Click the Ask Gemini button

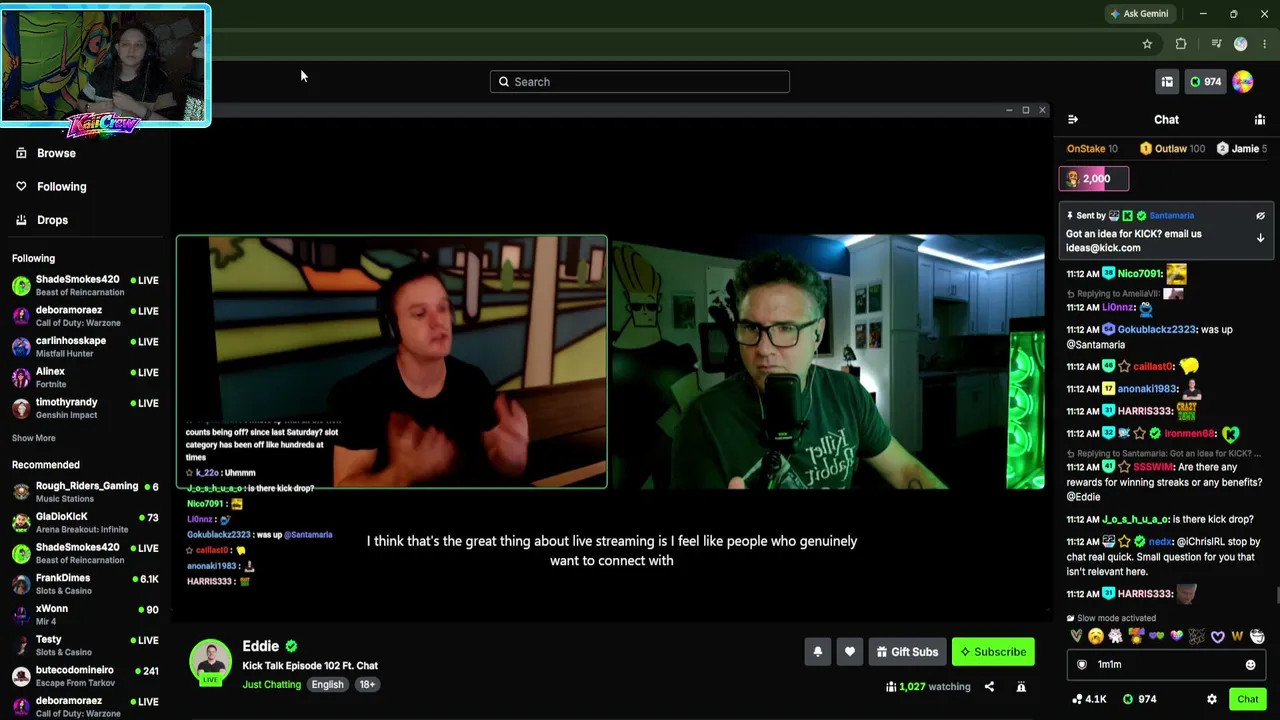(1139, 14)
